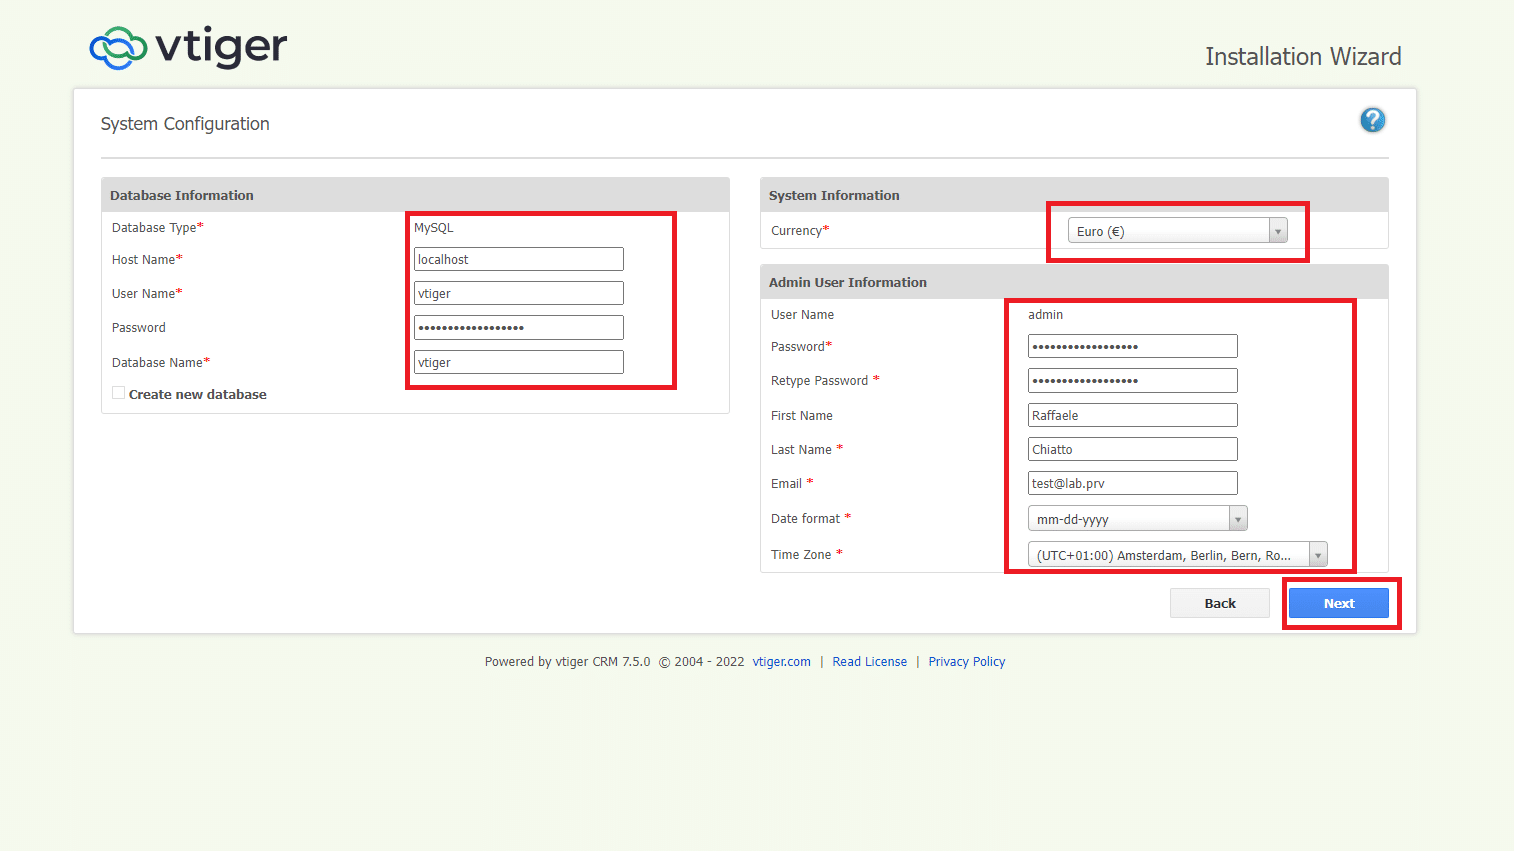The image size is (1514, 851).
Task: Click the 'Date format' label
Action: click(x=805, y=519)
